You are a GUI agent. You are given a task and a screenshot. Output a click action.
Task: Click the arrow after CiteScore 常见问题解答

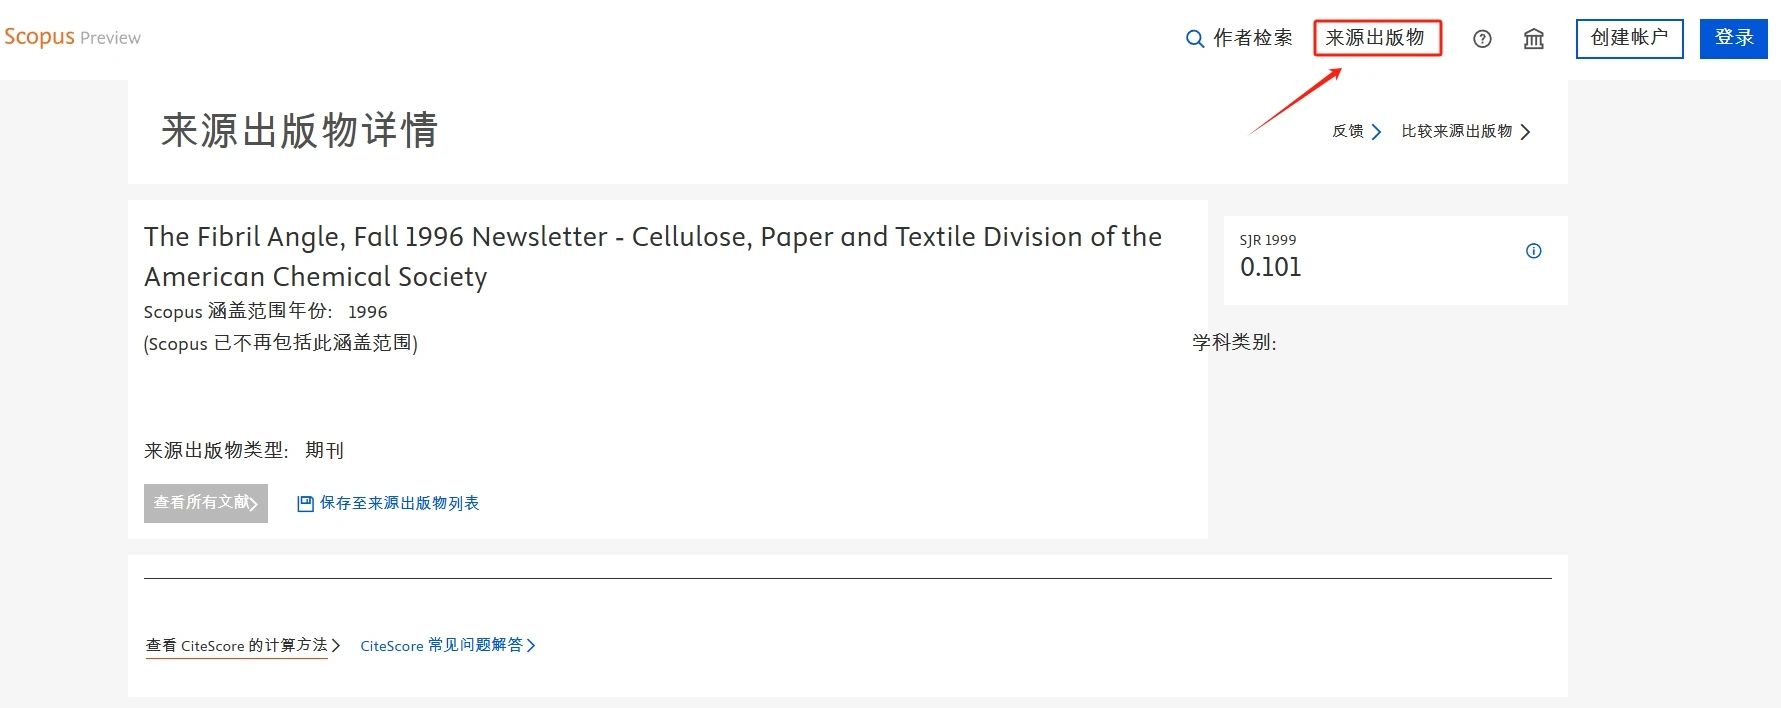click(x=531, y=646)
